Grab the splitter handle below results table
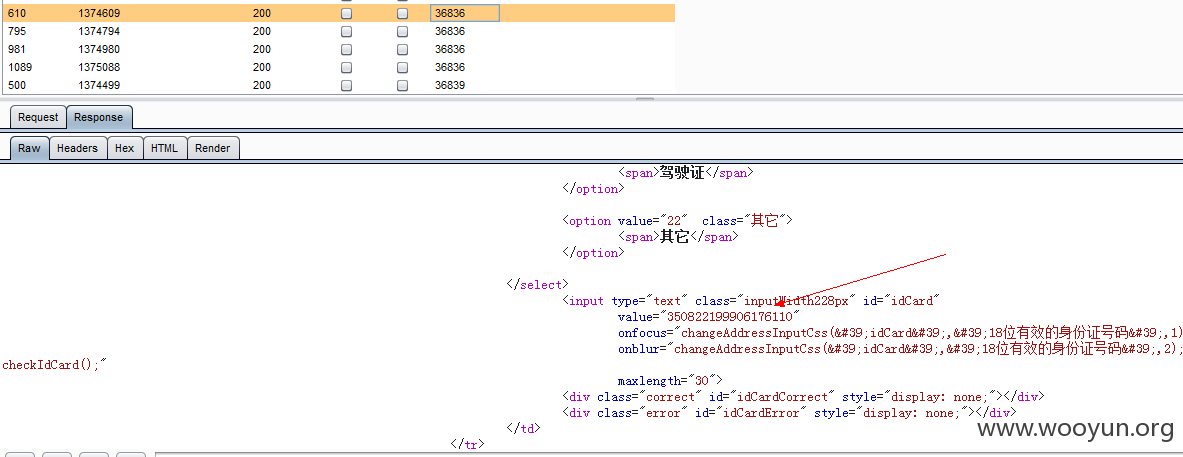This screenshot has height=457, width=1183. (645, 99)
